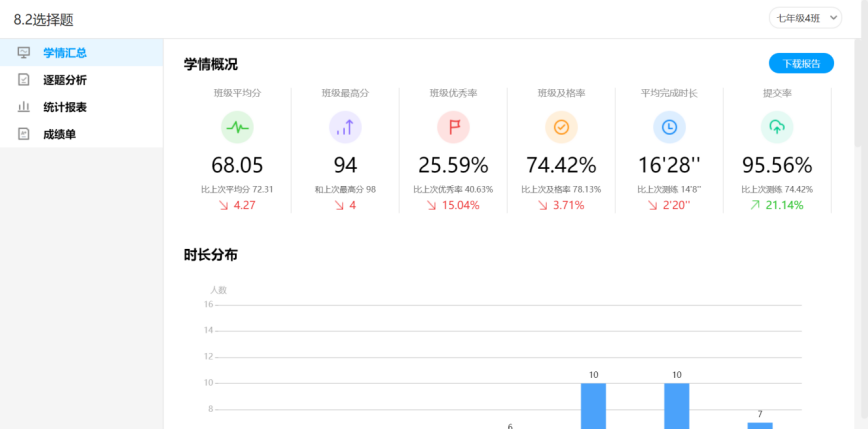Click the blue bar labeled 7
This screenshot has width=868, height=429.
click(x=760, y=425)
